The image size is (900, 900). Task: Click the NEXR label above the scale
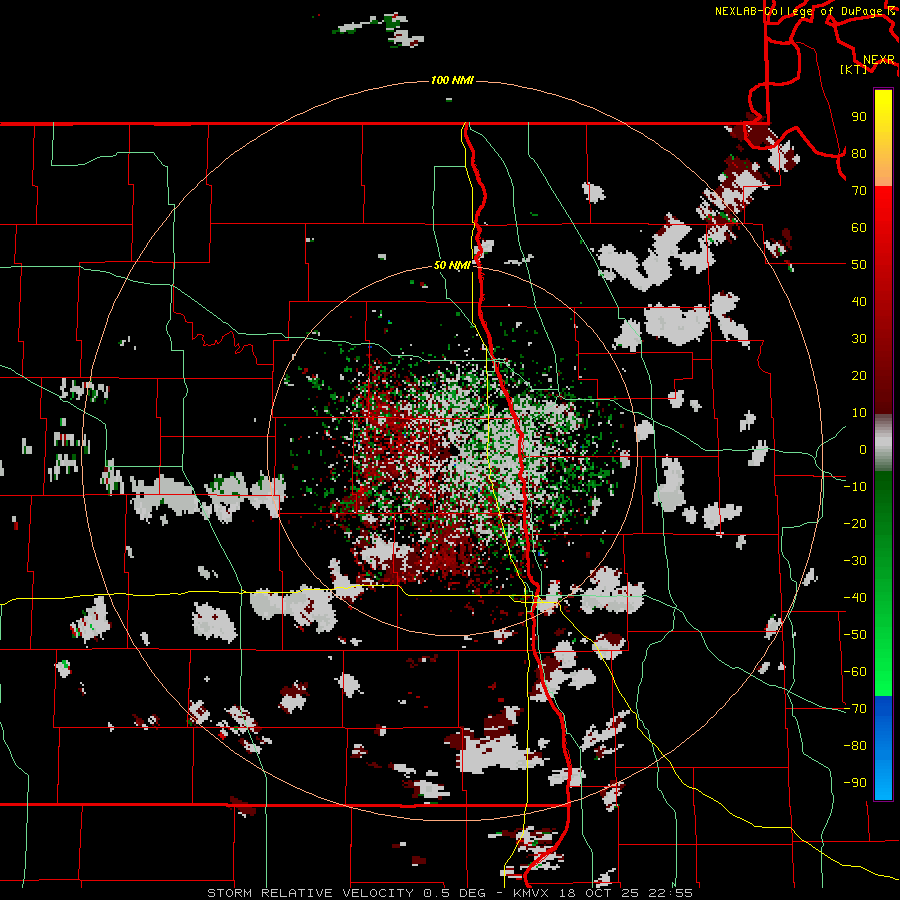(879, 60)
